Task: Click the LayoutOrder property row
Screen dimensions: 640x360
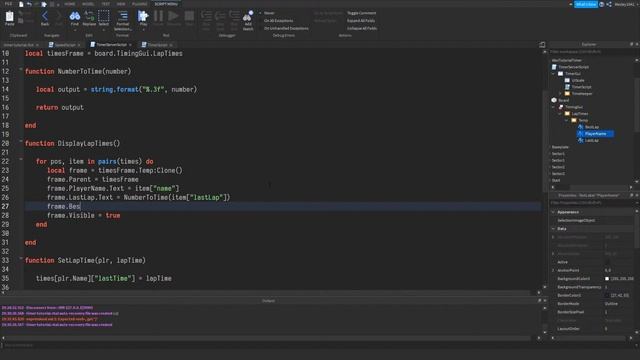Action: click(x=593, y=329)
